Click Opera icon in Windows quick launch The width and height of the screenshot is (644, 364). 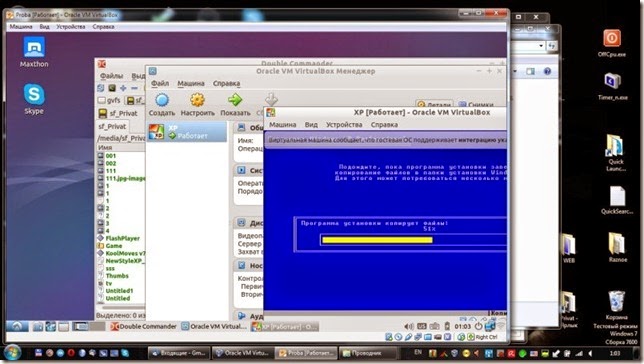click(x=71, y=353)
